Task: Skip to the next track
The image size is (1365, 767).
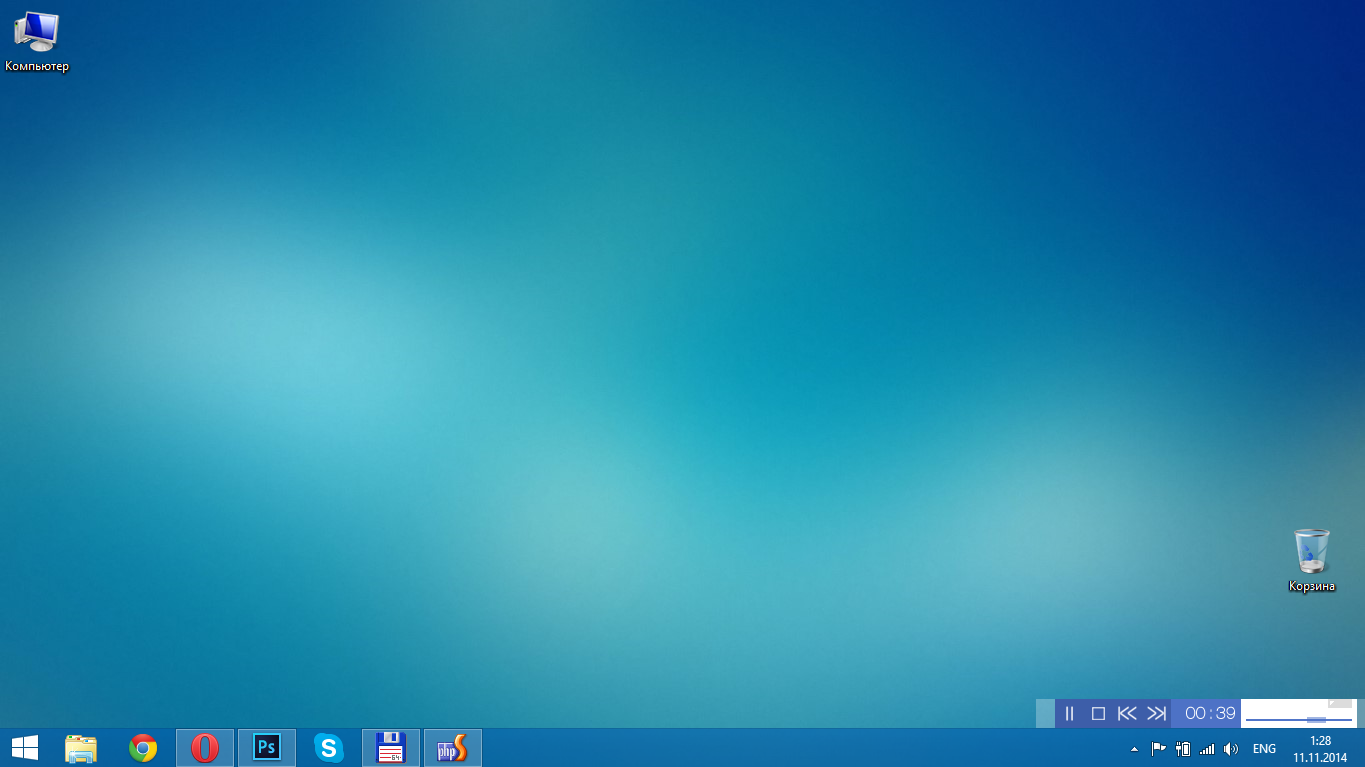Action: (x=1157, y=713)
